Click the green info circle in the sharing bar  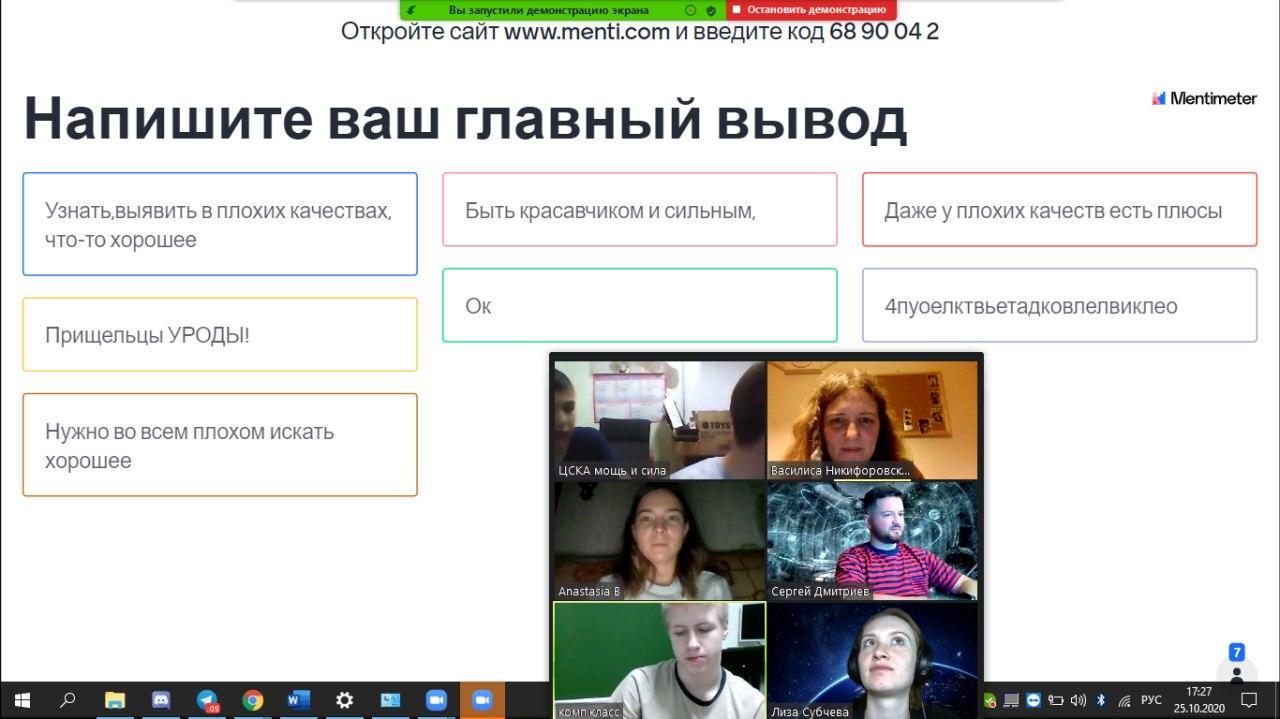point(690,10)
